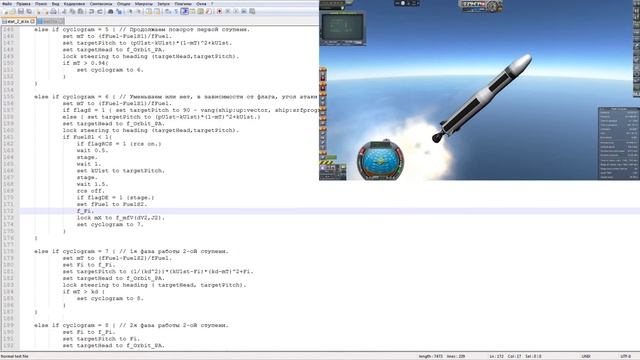The height and width of the screenshot is (360, 640).
Task: Open the Правка menu
Action: (x=23, y=4)
